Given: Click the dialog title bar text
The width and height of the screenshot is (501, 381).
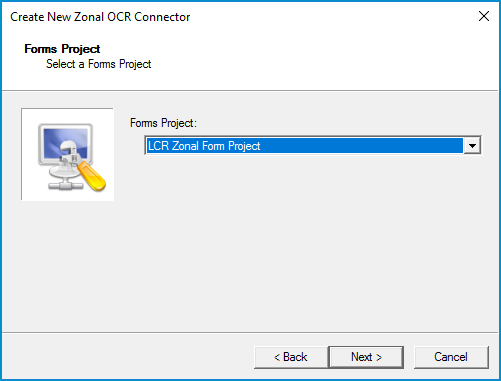Looking at the screenshot, I should coord(100,17).
